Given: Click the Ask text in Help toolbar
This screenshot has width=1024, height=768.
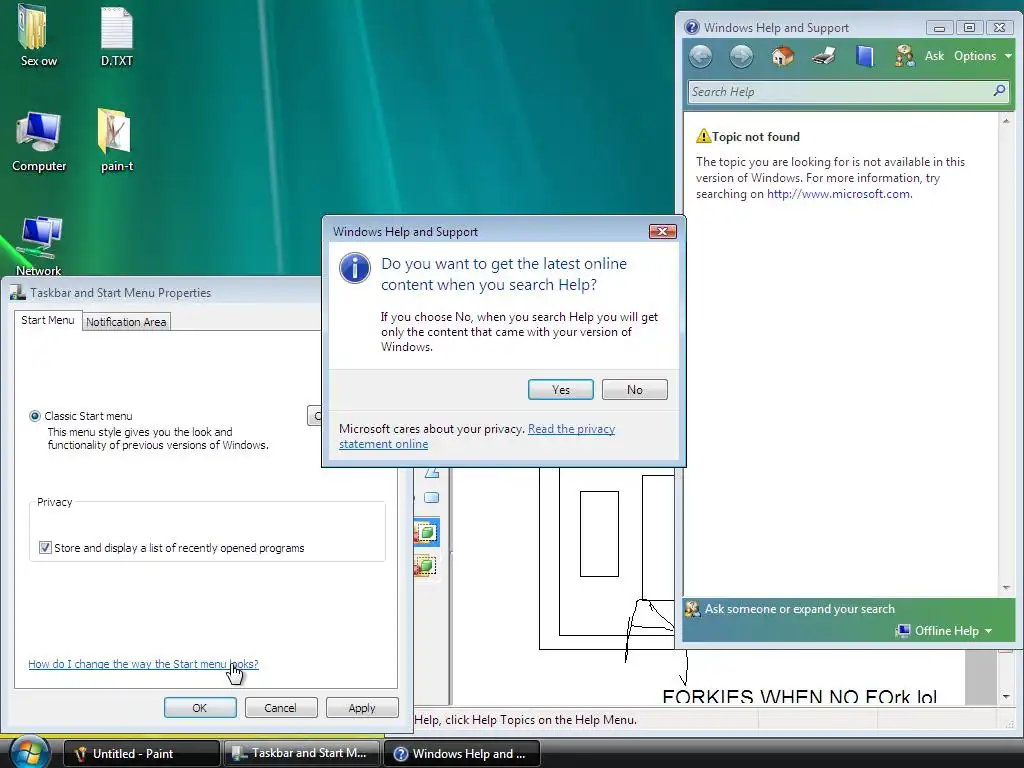Looking at the screenshot, I should click(934, 56).
